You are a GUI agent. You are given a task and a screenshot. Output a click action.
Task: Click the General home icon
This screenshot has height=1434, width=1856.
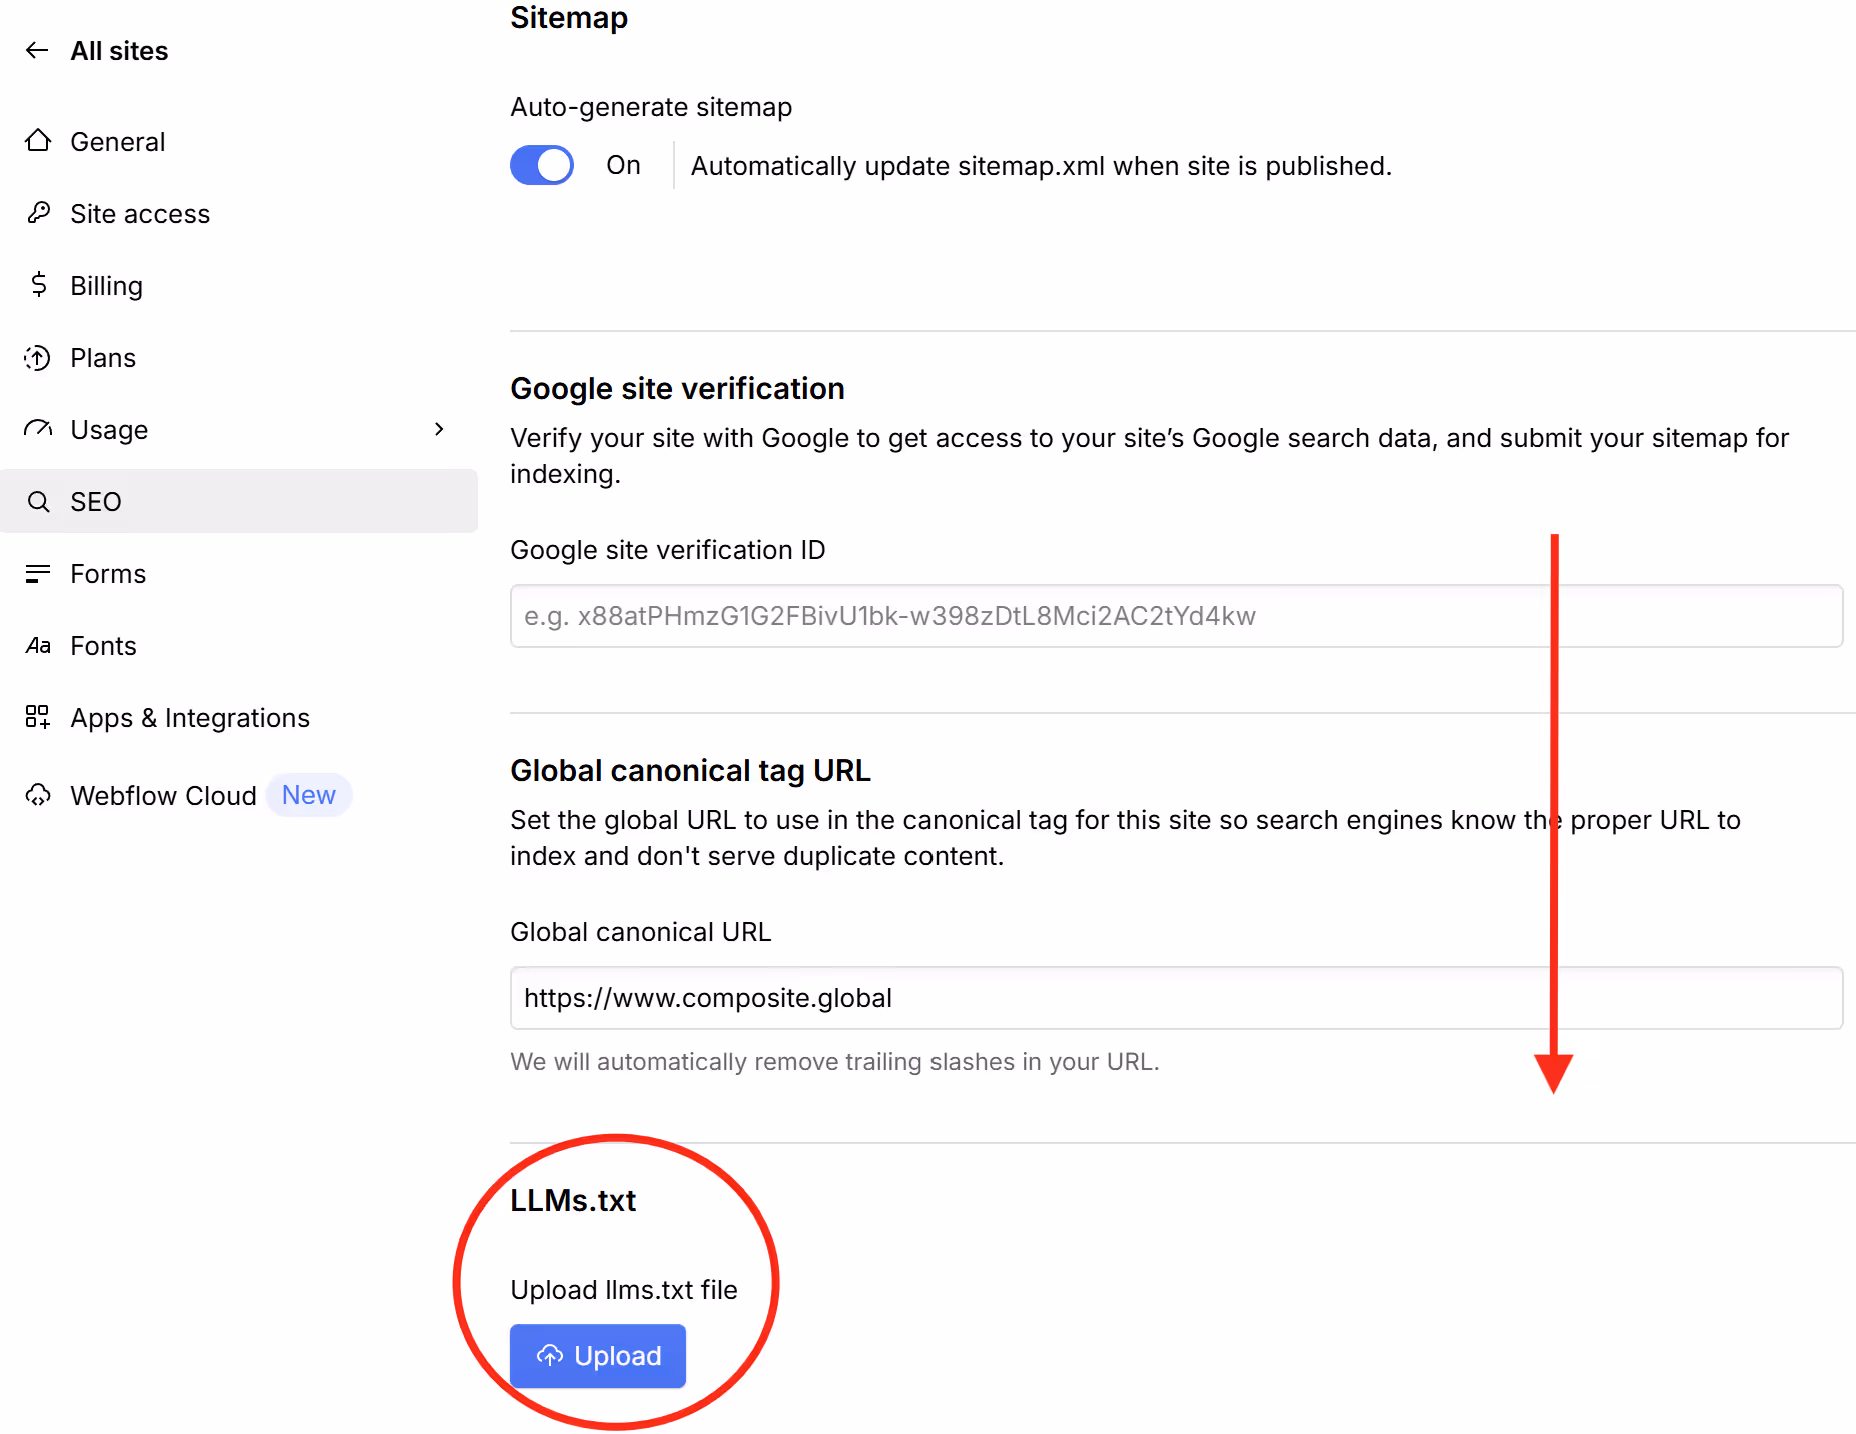[39, 141]
